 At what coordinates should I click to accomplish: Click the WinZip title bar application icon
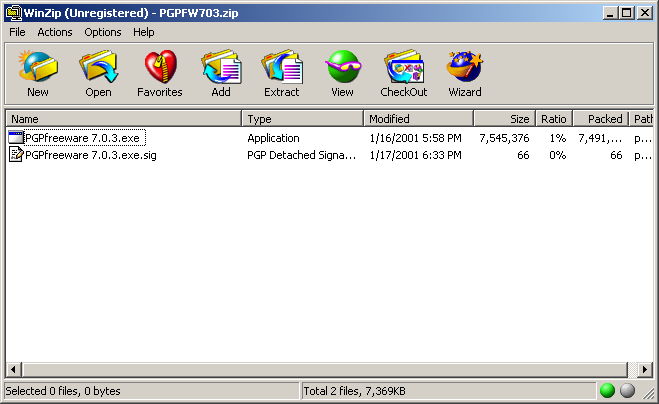13,13
